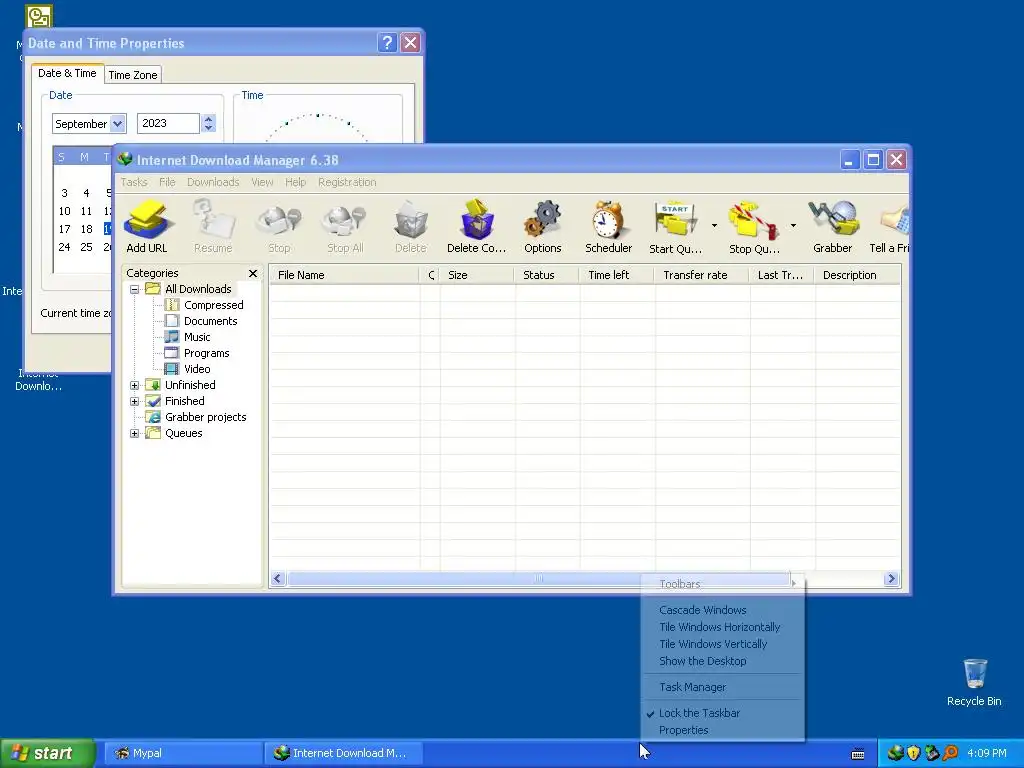Collapse the All Downloads tree node
The width and height of the screenshot is (1024, 768).
click(135, 289)
